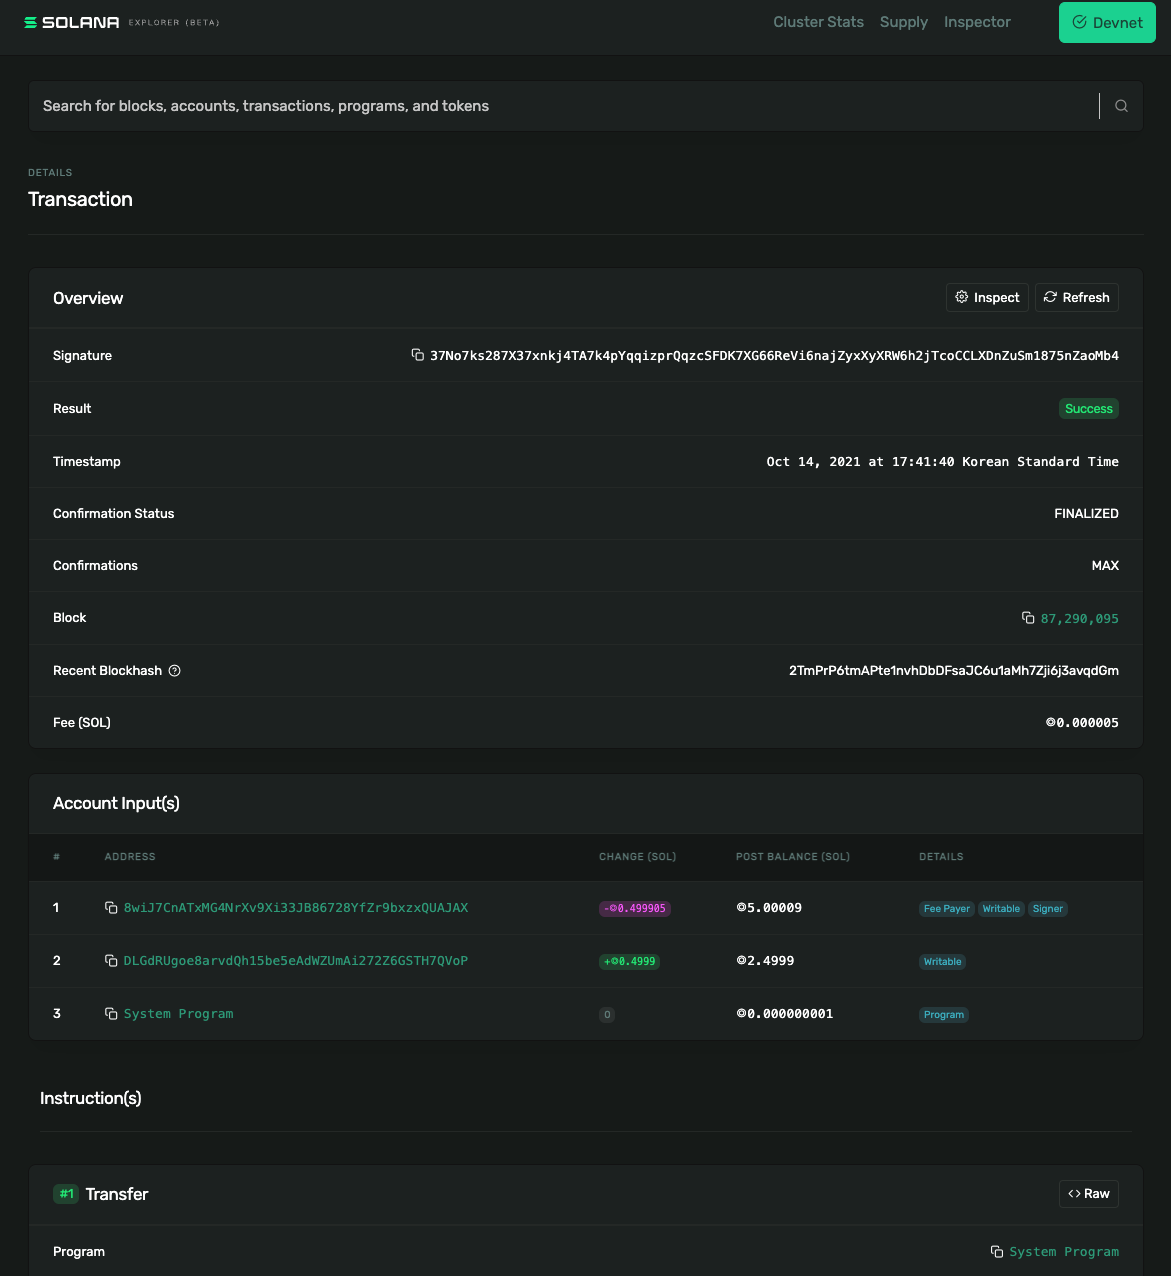Select the transaction signature text
Screen dimensions: 1171x1276
774,356
